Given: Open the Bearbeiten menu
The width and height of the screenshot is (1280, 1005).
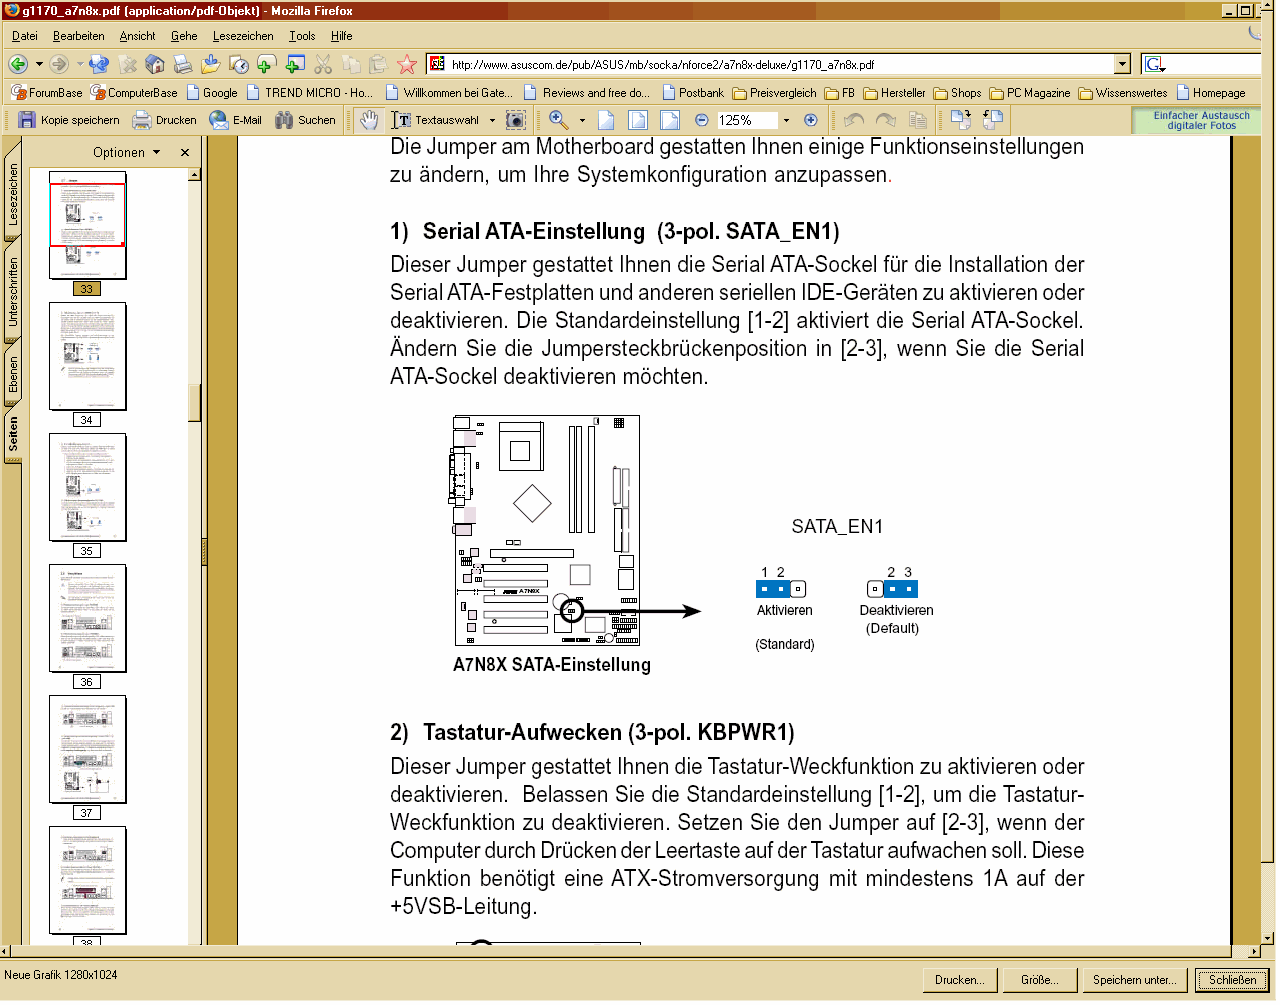Looking at the screenshot, I should click(79, 36).
